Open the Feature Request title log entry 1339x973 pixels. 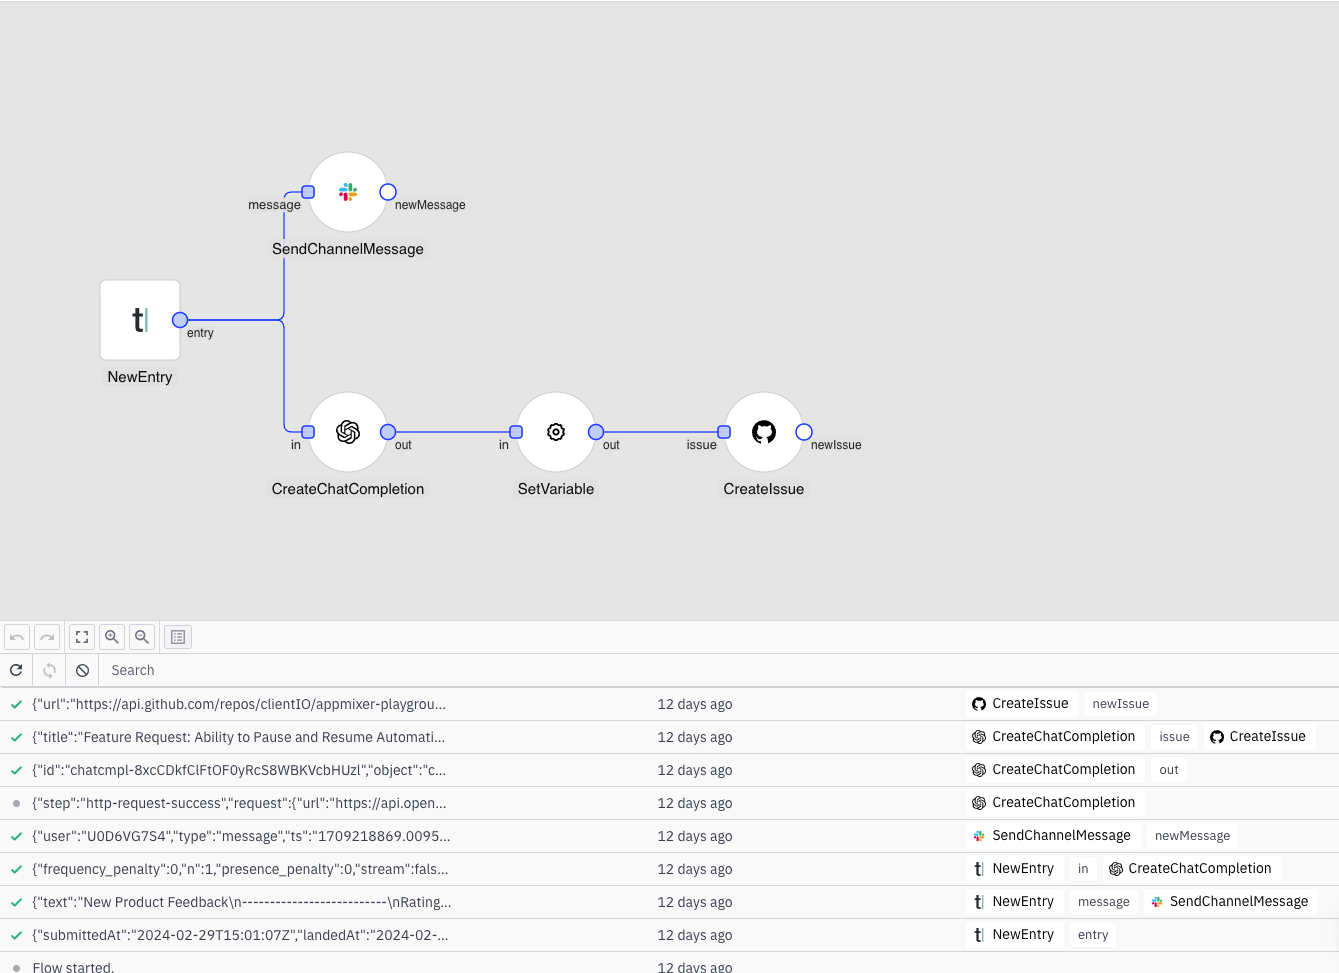(239, 737)
